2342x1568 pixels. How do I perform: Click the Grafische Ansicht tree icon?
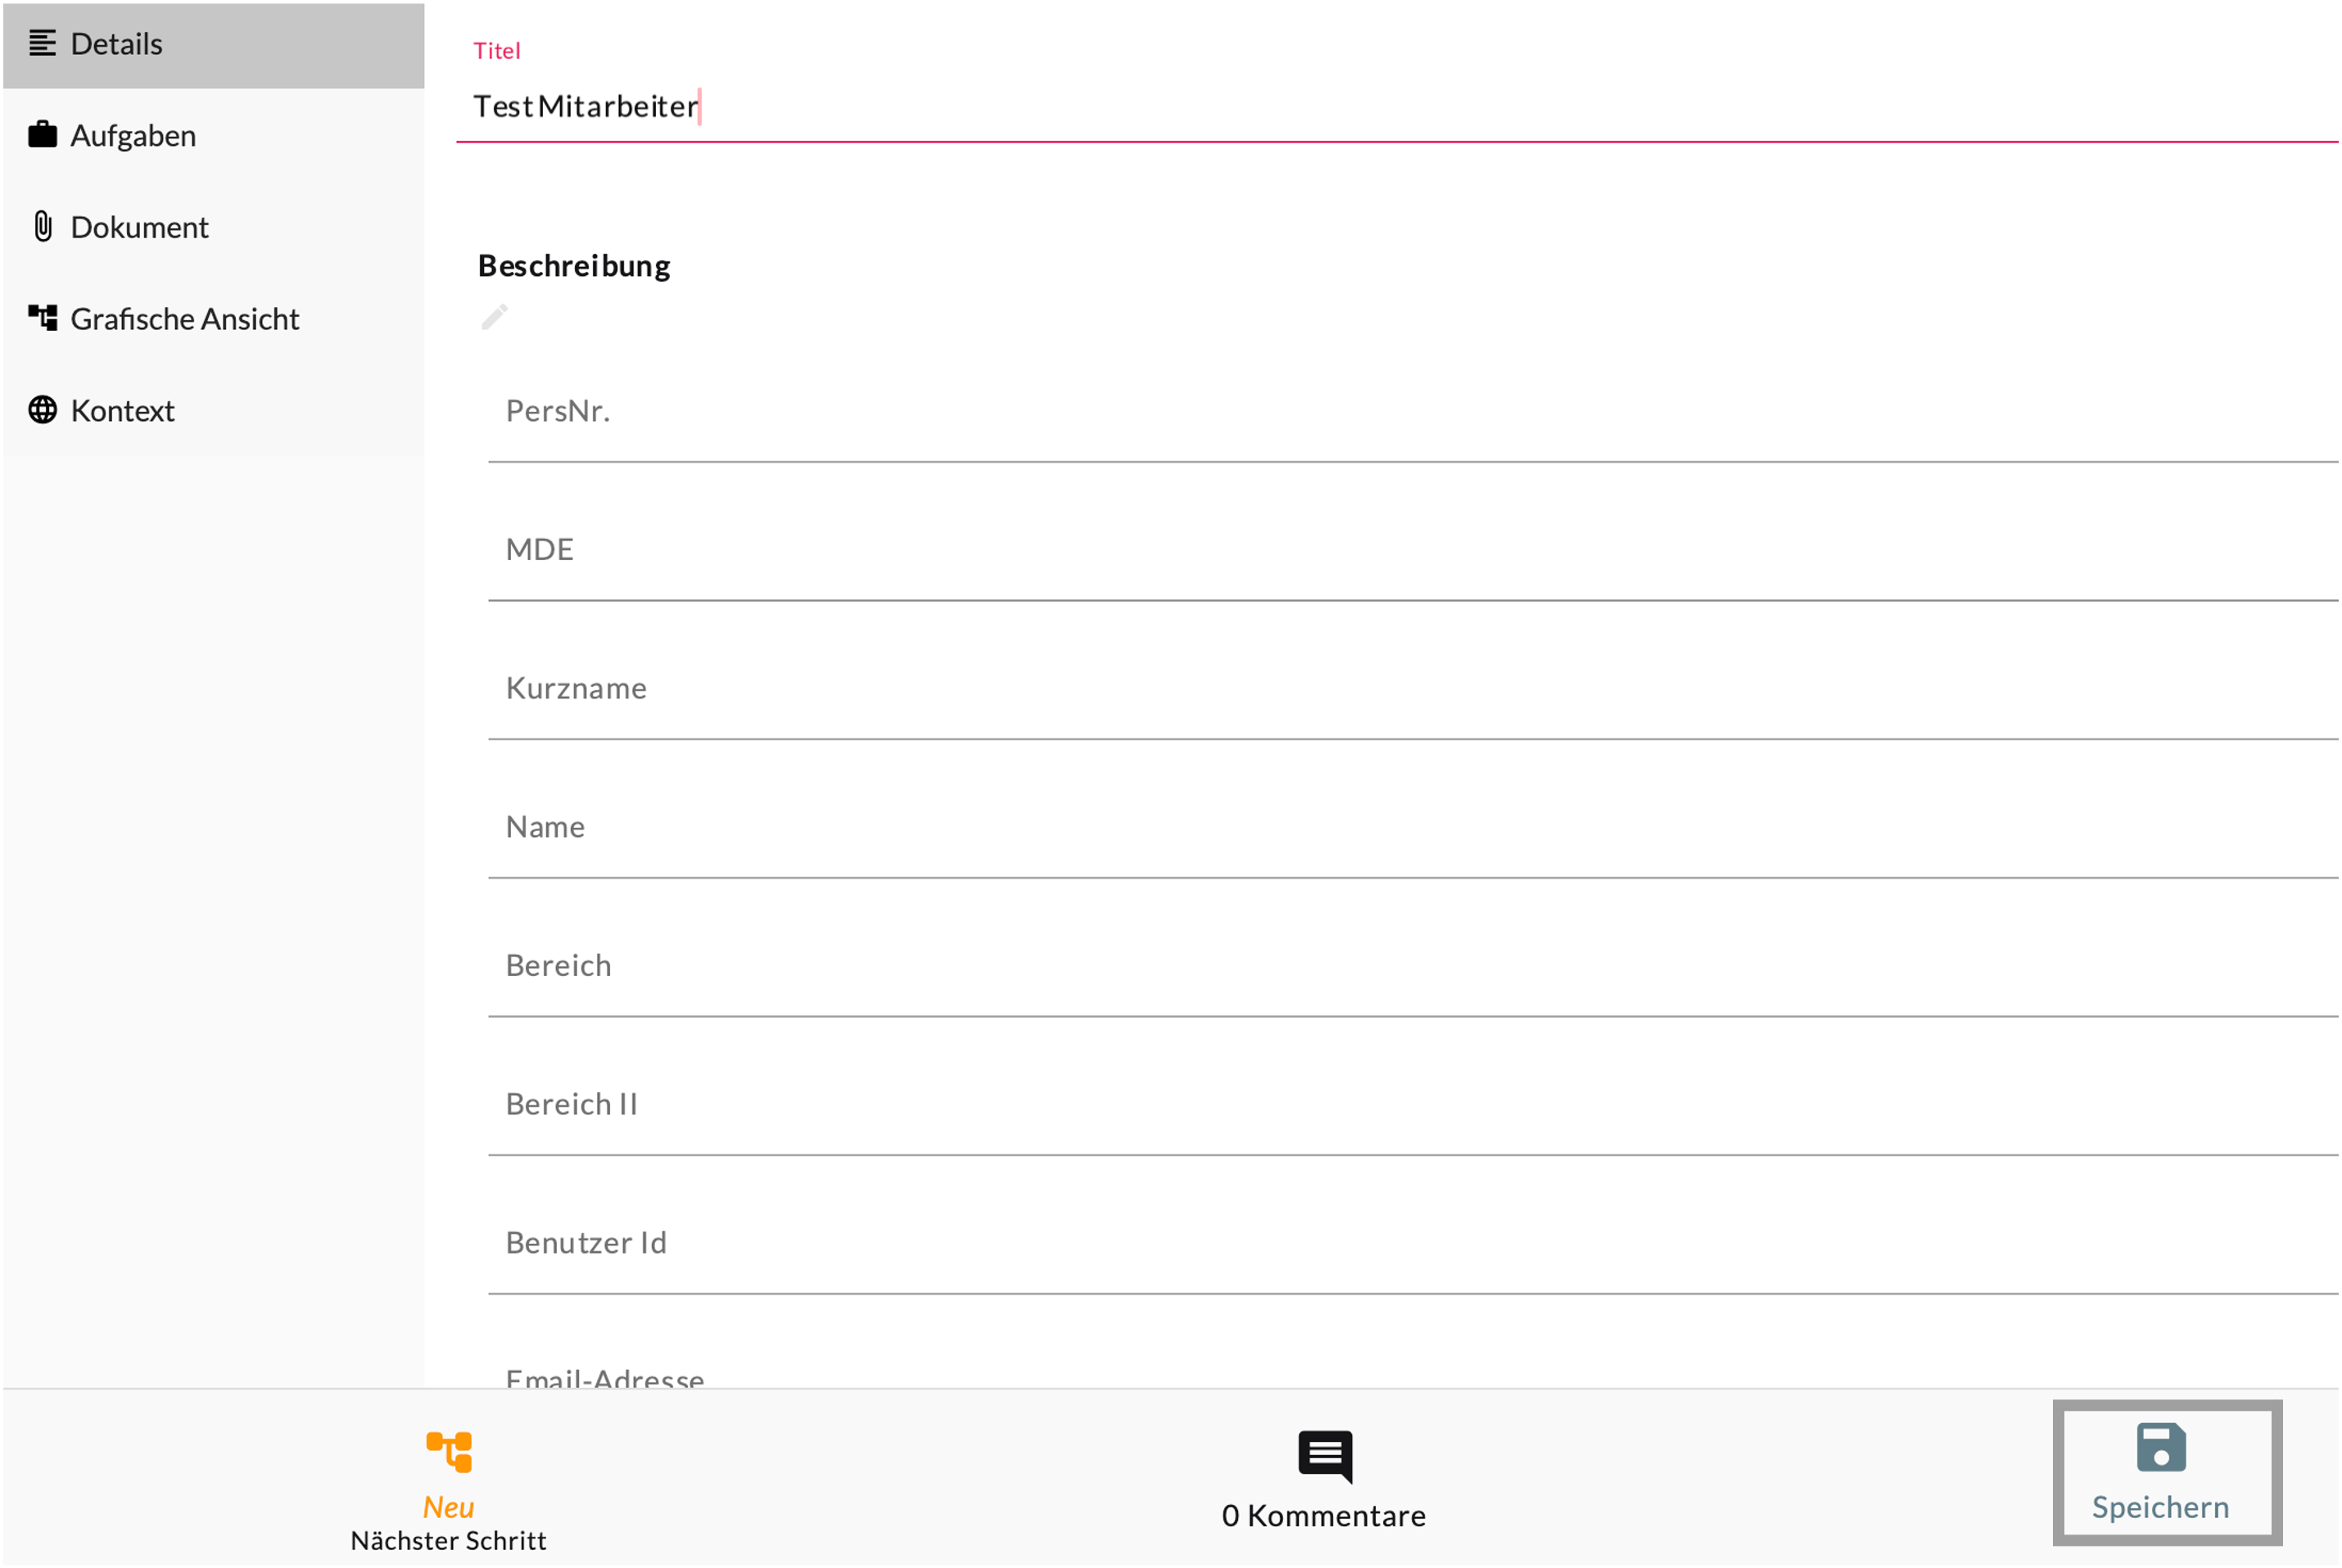point(42,318)
